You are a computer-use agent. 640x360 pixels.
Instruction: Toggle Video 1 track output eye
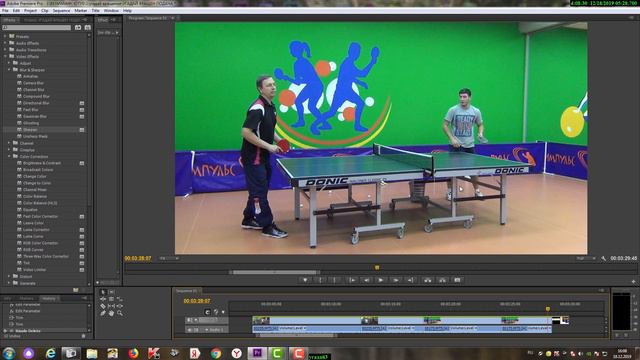coord(190,320)
